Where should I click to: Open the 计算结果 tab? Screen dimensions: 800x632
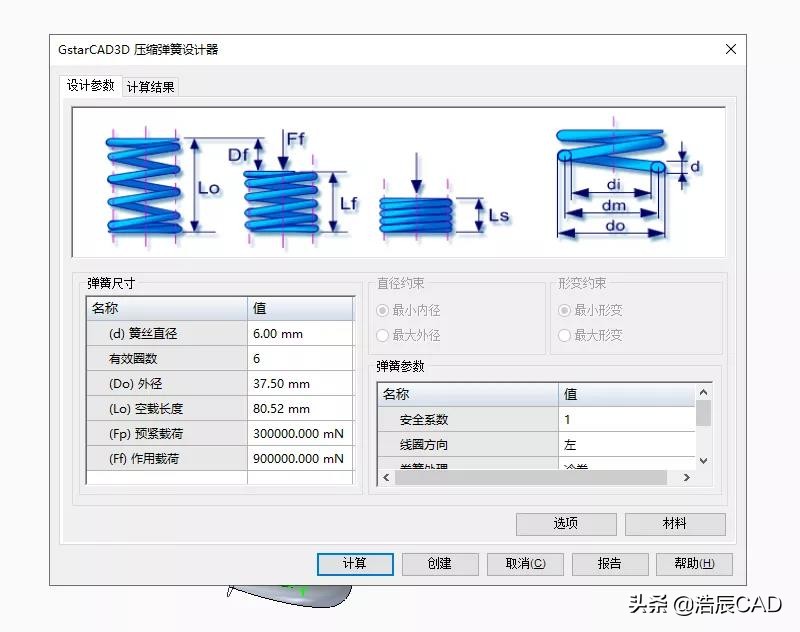point(151,87)
